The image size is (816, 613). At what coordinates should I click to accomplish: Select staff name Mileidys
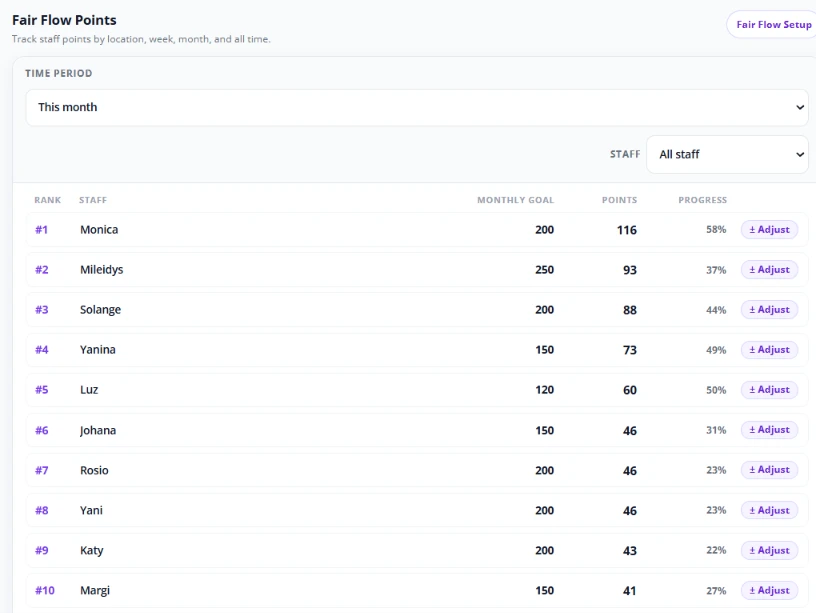101,270
